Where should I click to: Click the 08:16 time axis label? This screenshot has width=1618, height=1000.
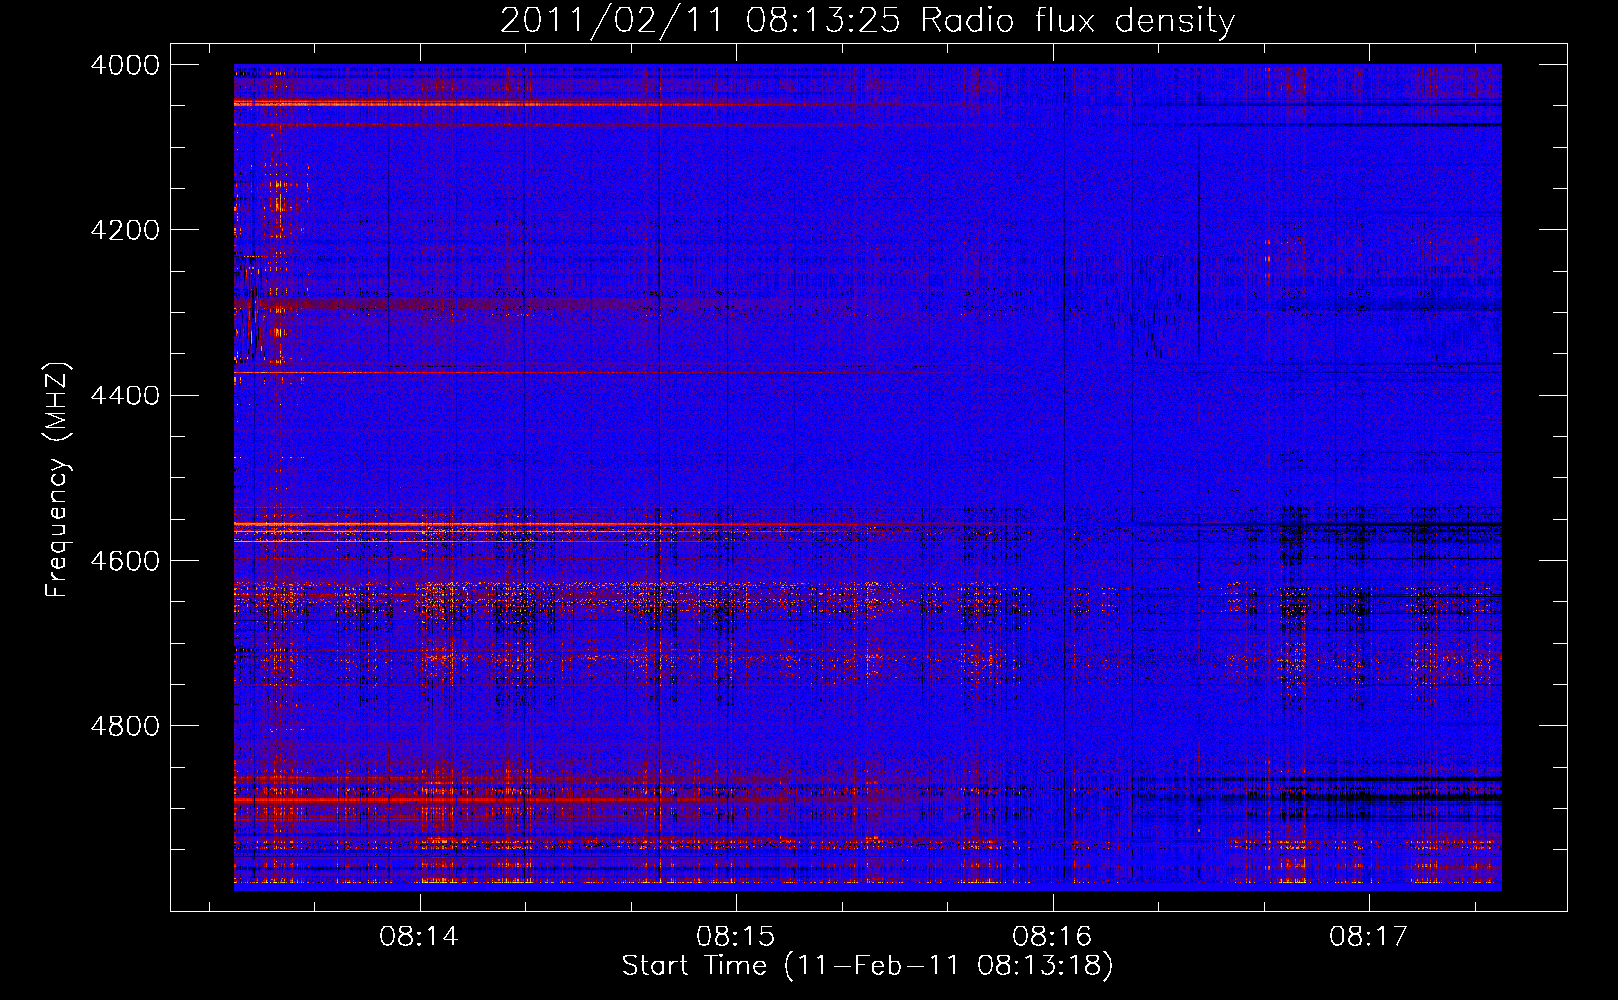(1052, 936)
